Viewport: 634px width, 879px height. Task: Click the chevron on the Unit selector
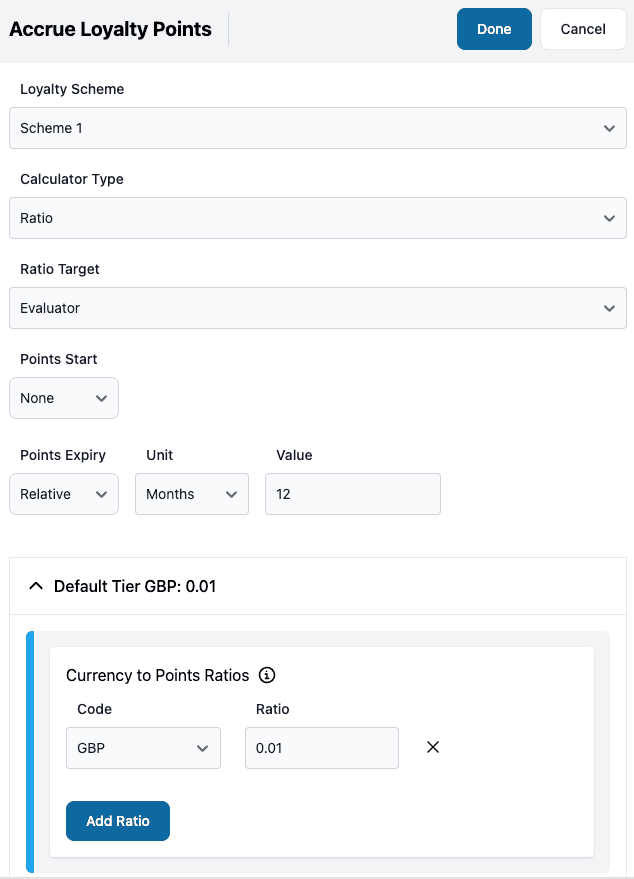pos(232,494)
